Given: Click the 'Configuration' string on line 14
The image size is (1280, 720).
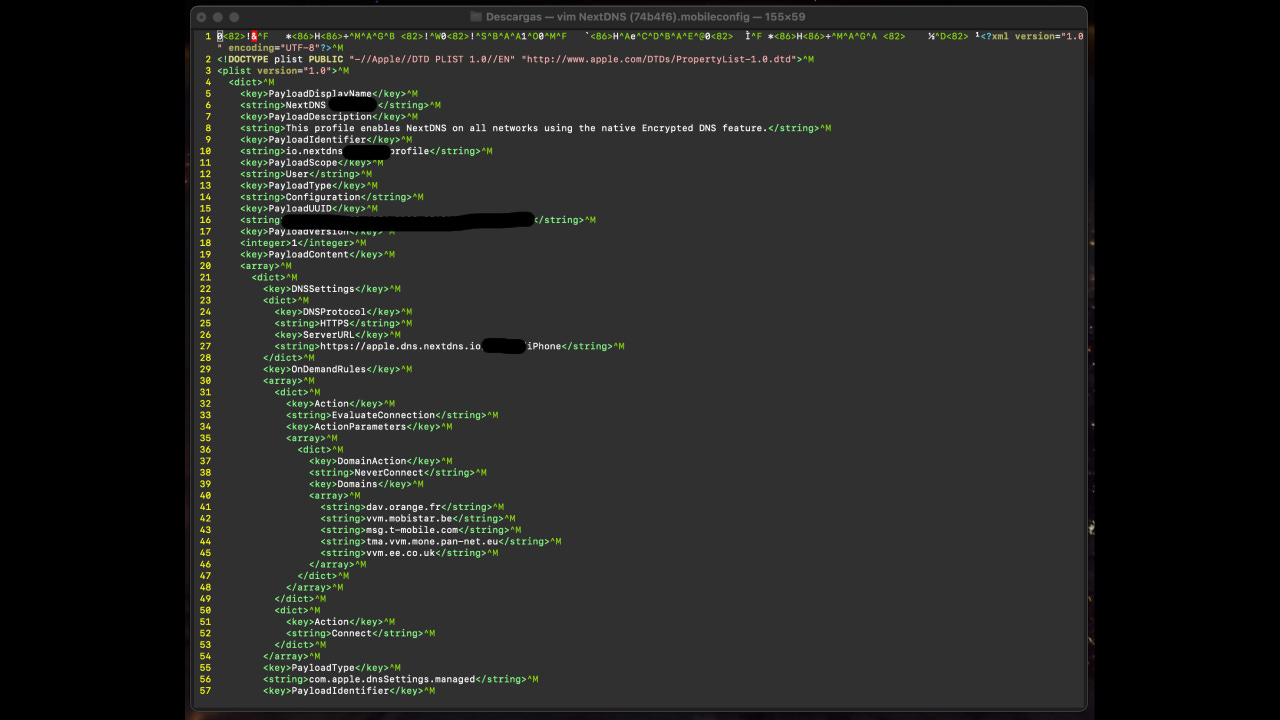Looking at the screenshot, I should [x=323, y=197].
